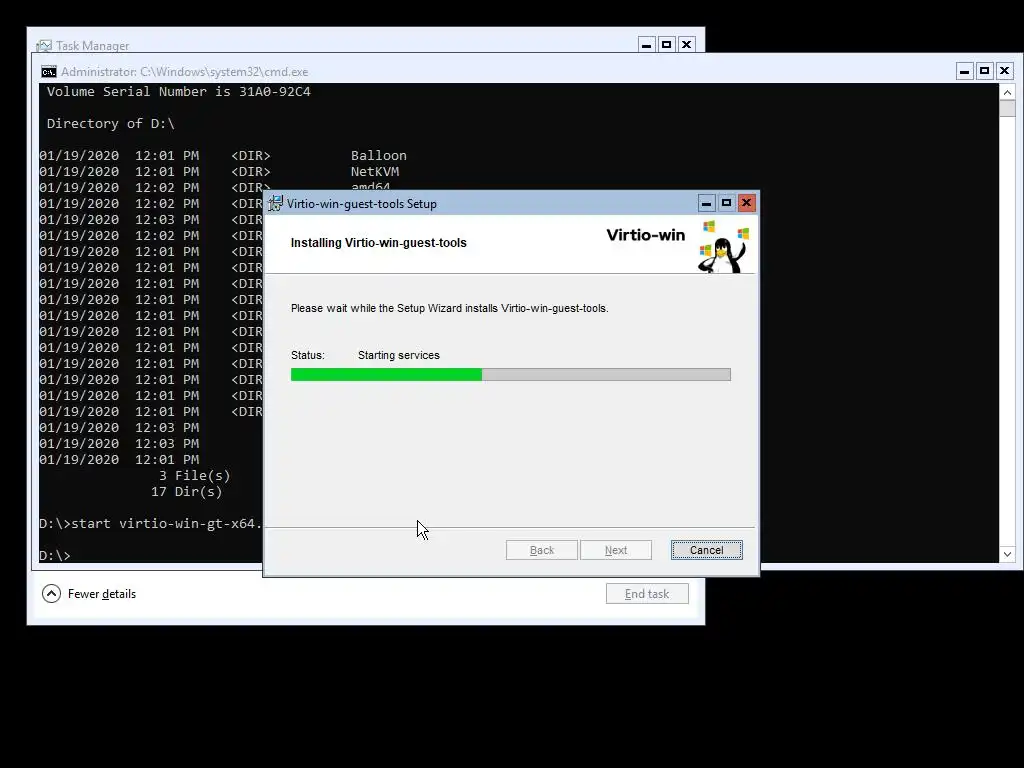Click the Task Manager title bar icon

[x=44, y=46]
